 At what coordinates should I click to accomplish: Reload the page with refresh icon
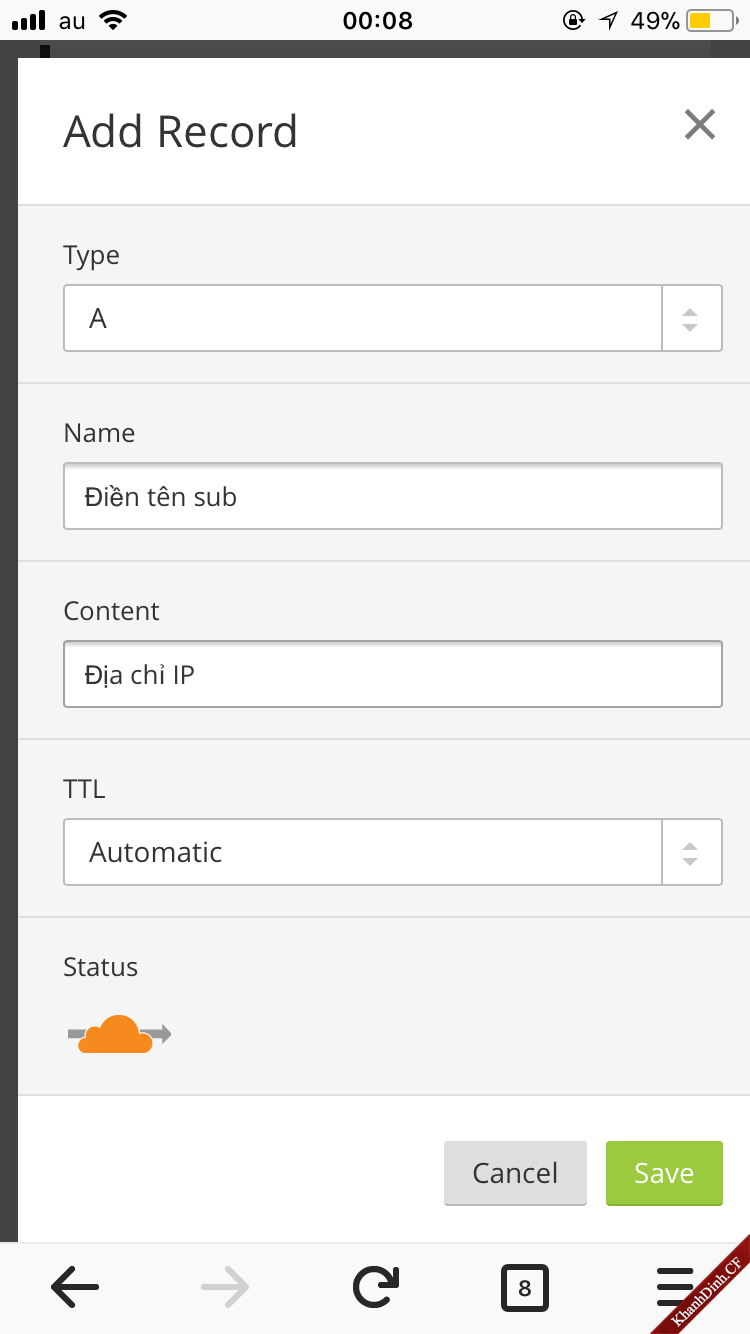tap(375, 1288)
